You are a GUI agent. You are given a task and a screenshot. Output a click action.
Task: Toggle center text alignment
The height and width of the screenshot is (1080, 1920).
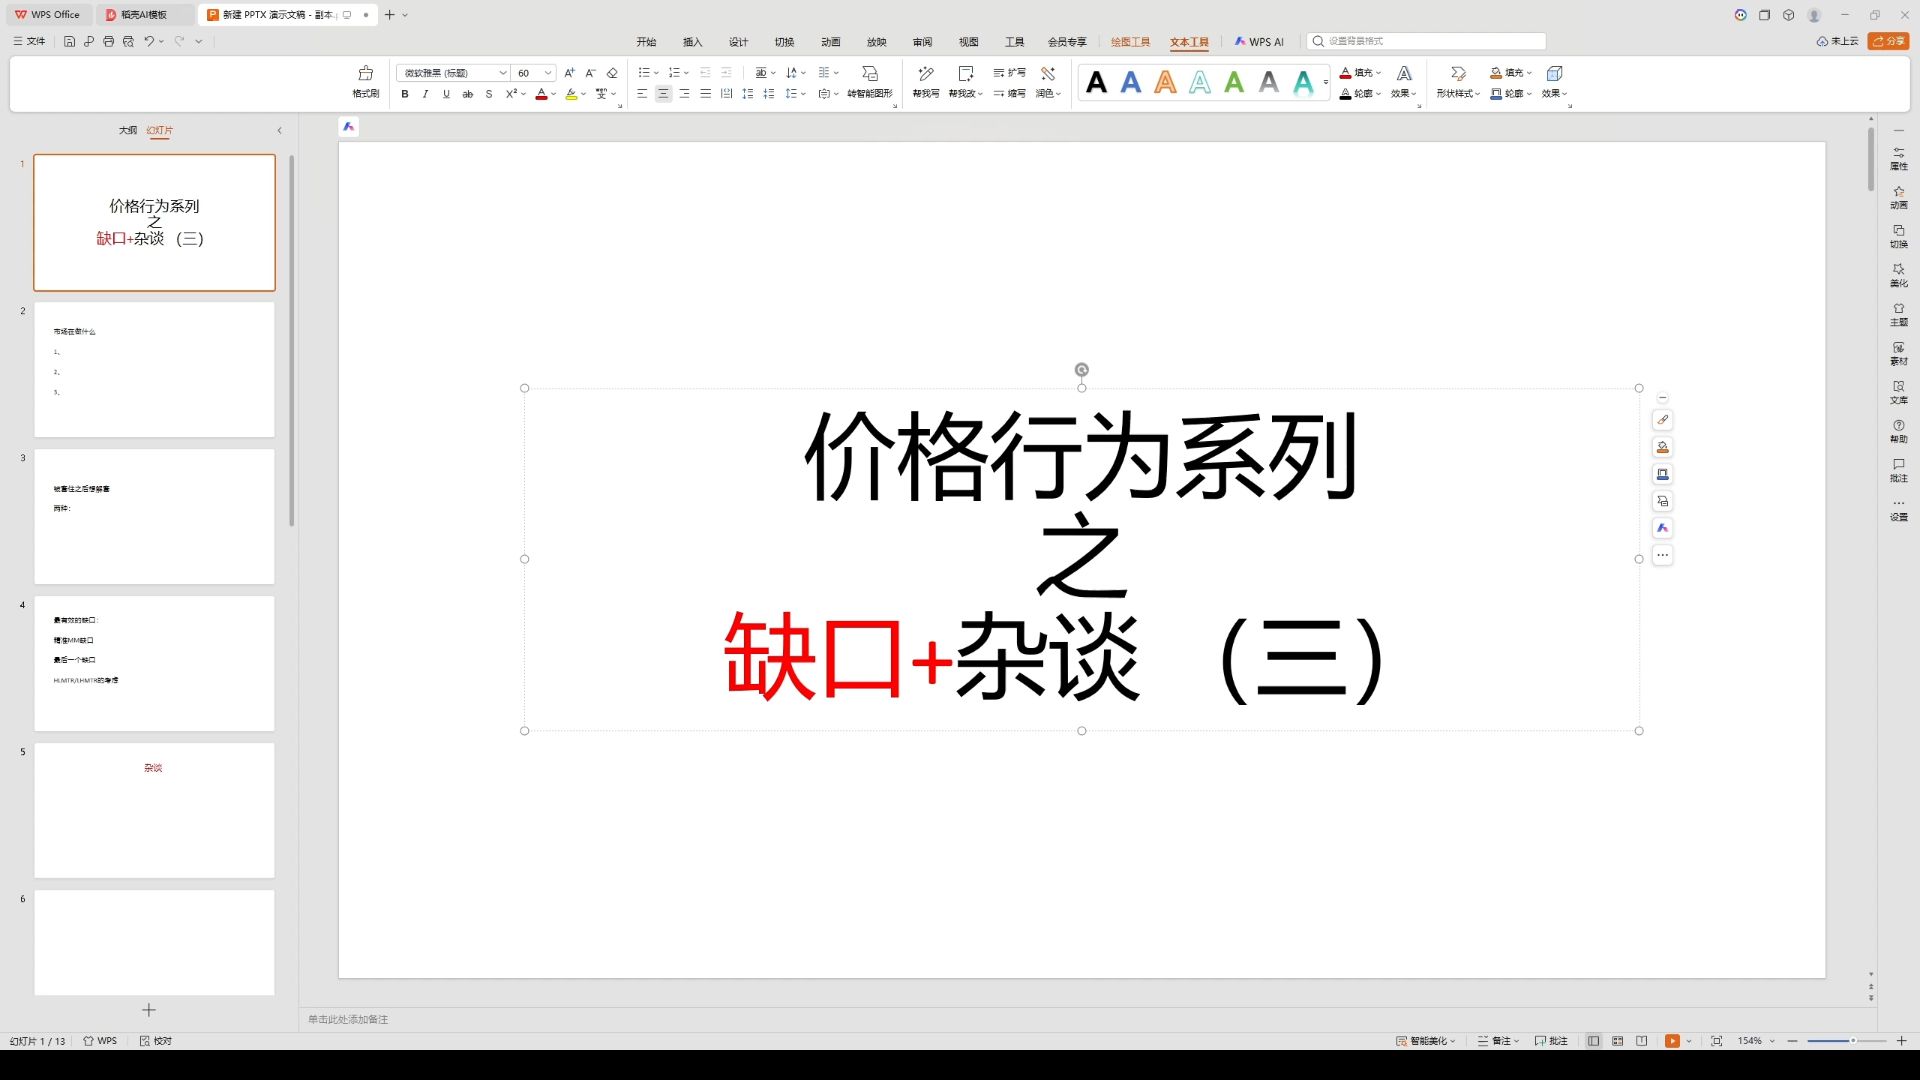663,94
